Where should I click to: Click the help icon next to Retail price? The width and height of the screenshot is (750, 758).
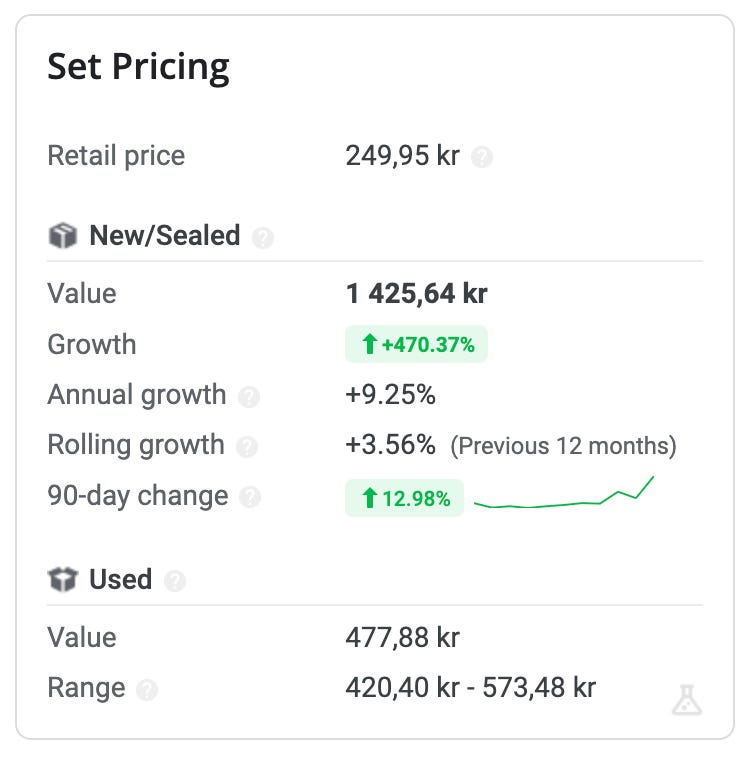point(482,157)
